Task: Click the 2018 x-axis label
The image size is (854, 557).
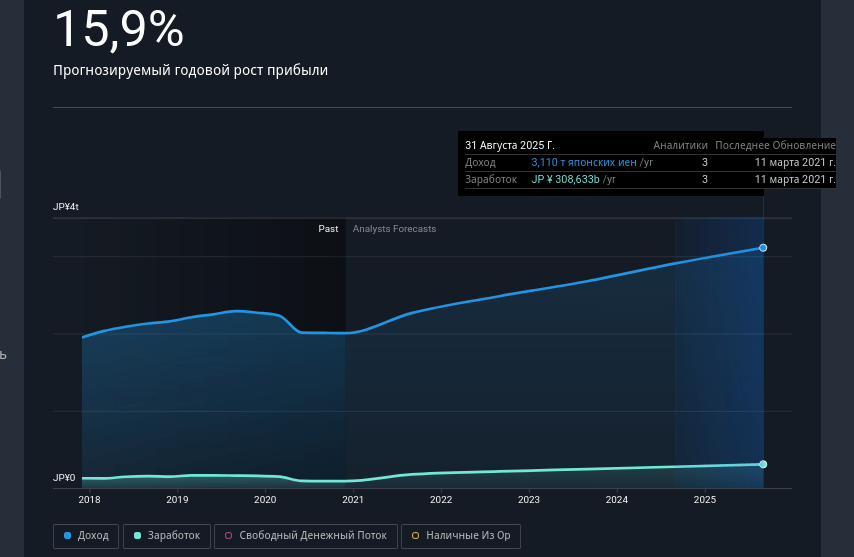Action: pyautogui.click(x=89, y=500)
